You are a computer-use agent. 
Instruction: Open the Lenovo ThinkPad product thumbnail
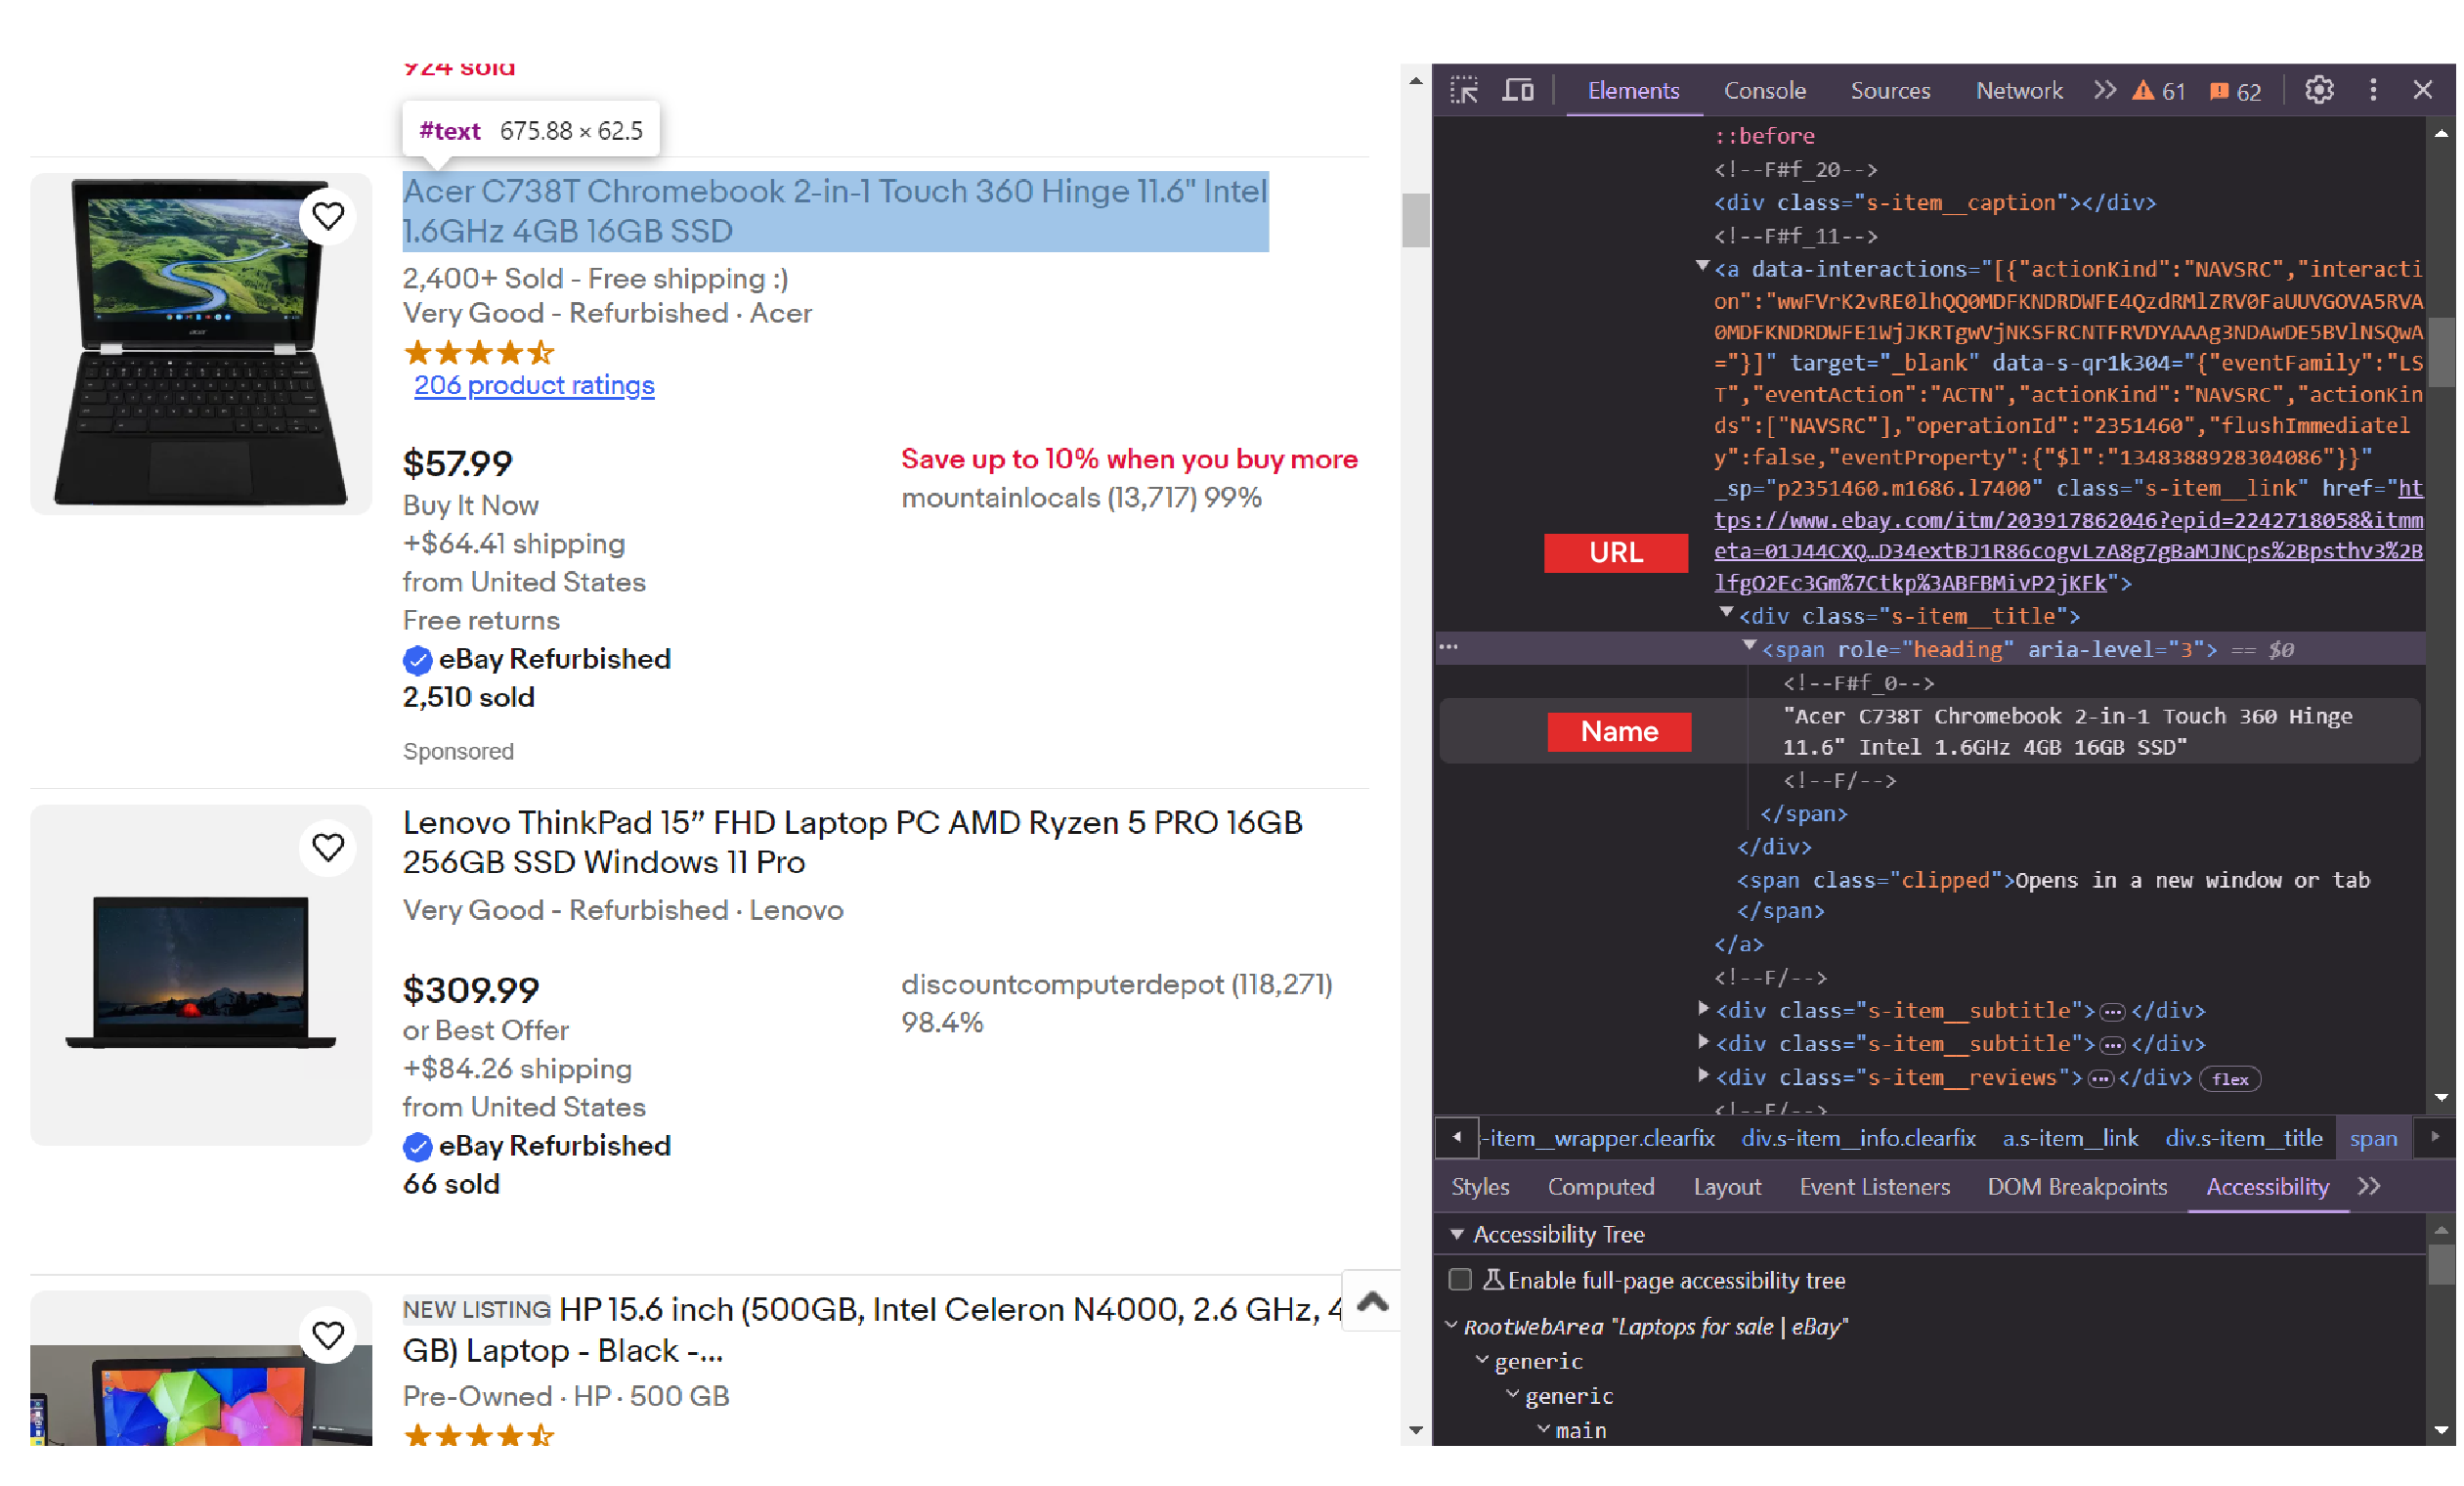200,974
